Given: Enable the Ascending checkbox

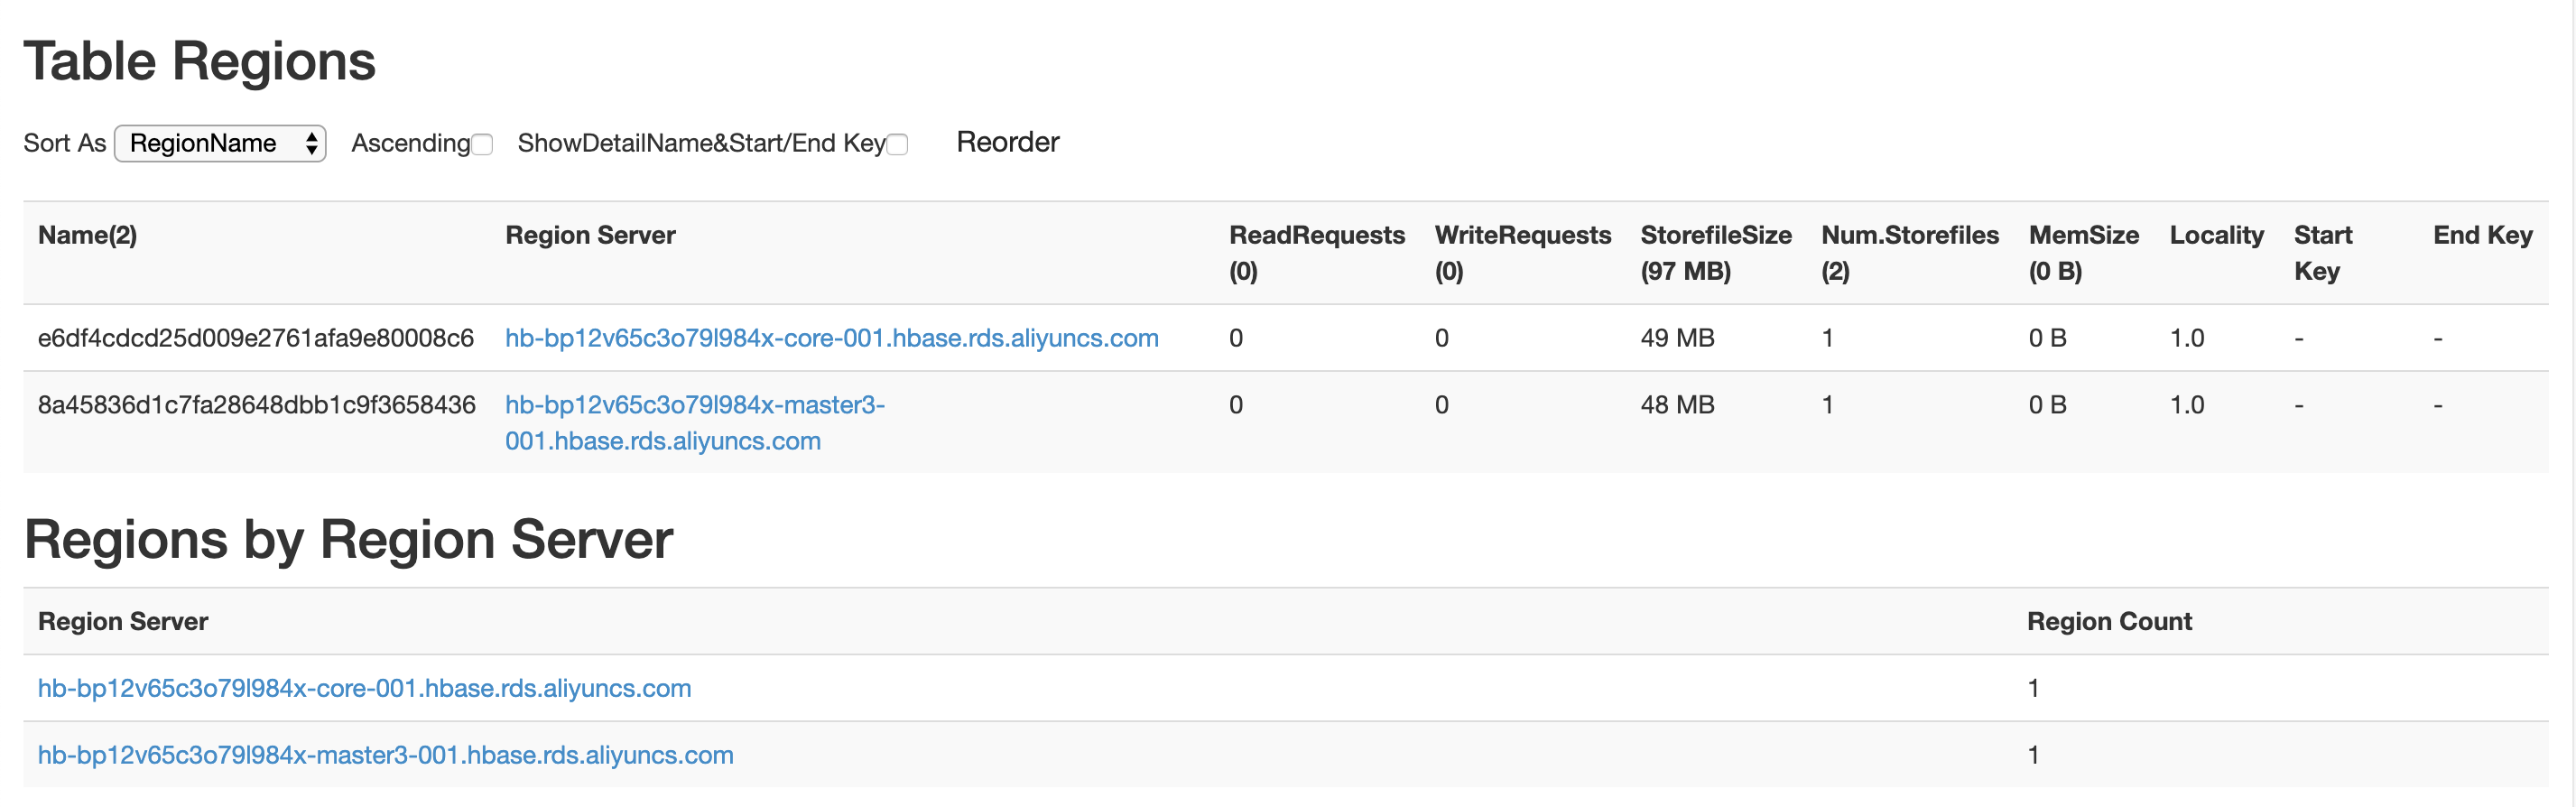Looking at the screenshot, I should (x=482, y=145).
